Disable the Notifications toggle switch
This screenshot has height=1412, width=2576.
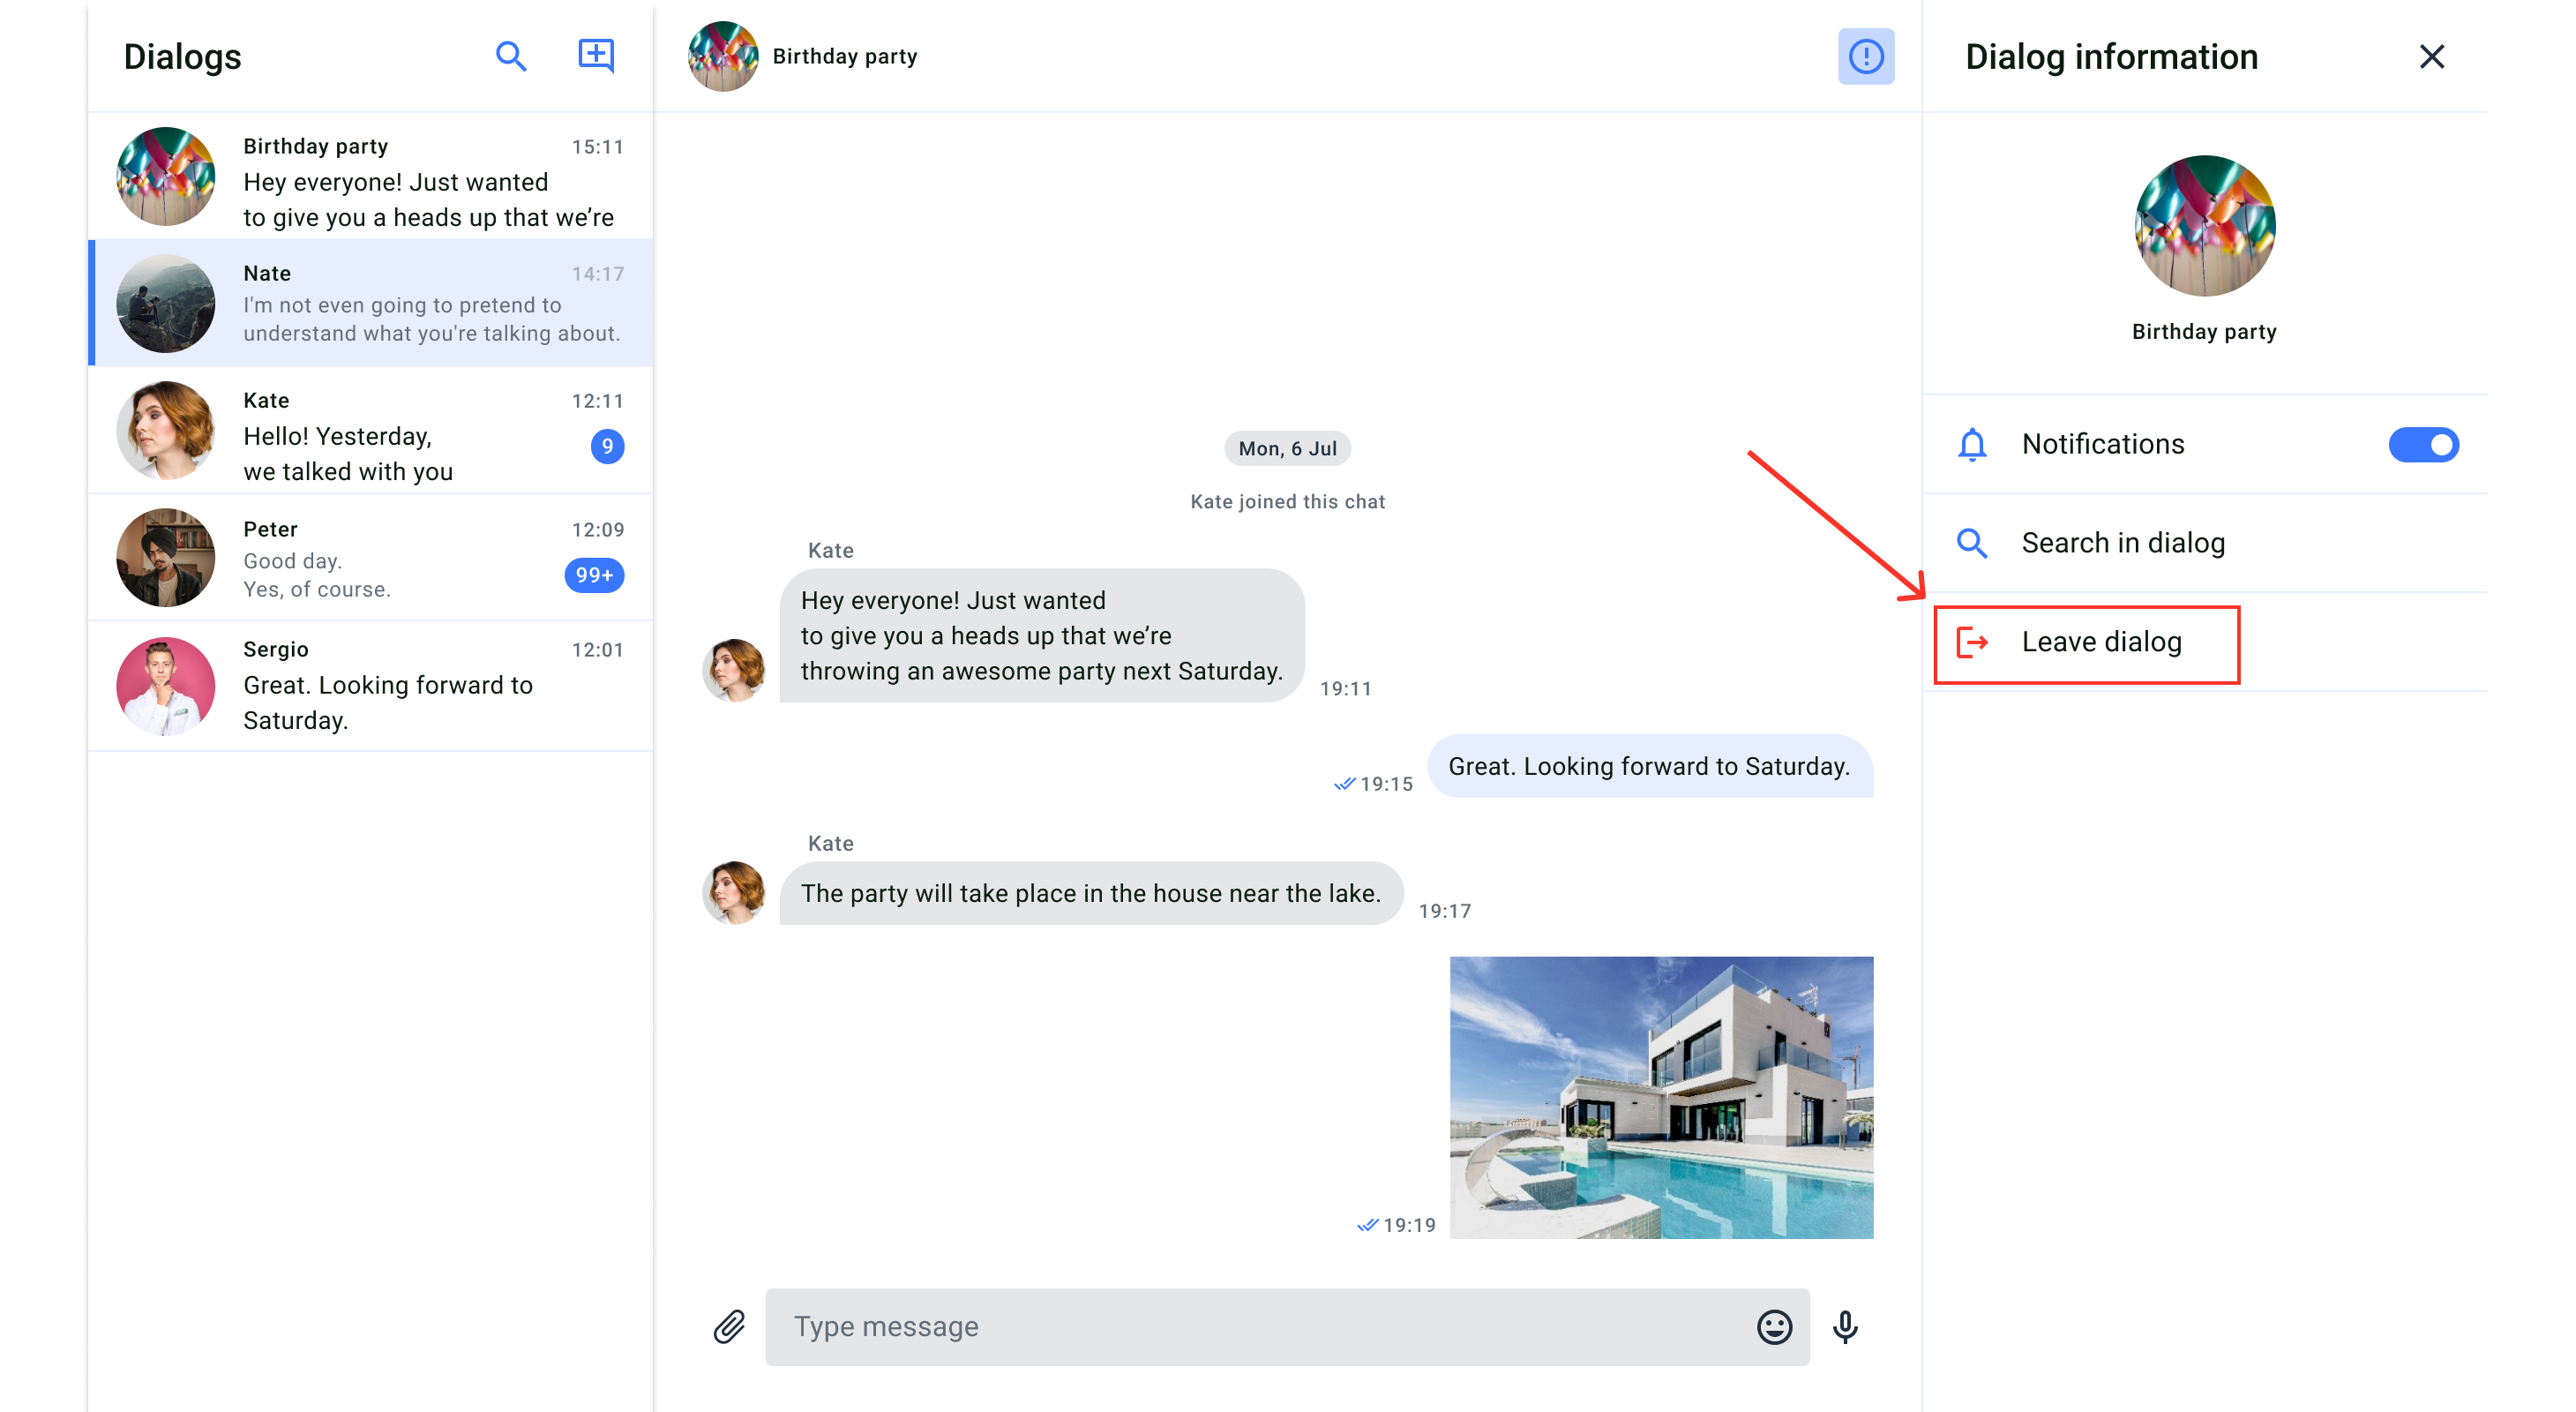coord(2423,444)
